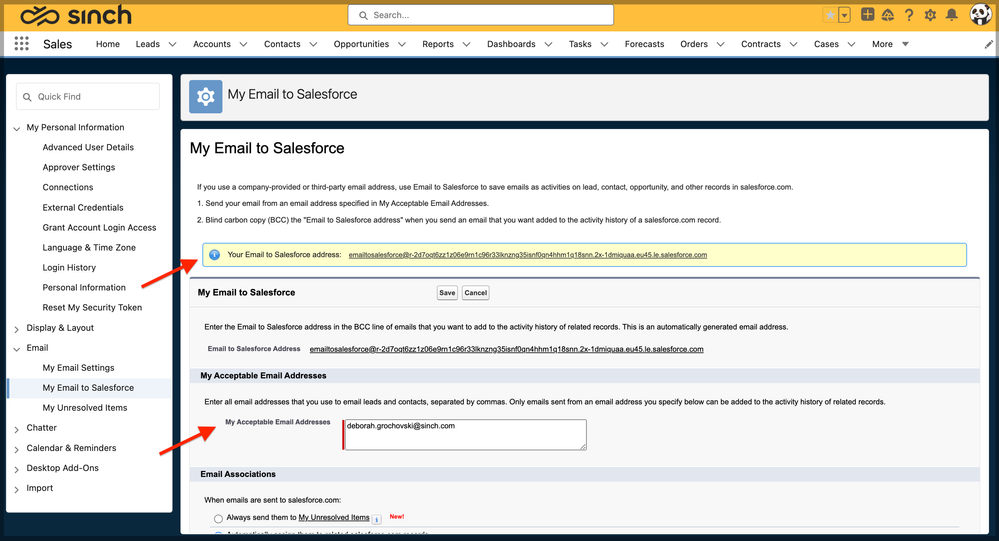This screenshot has width=999, height=541.
Task: Click the email address link in yellow banner
Action: point(528,255)
